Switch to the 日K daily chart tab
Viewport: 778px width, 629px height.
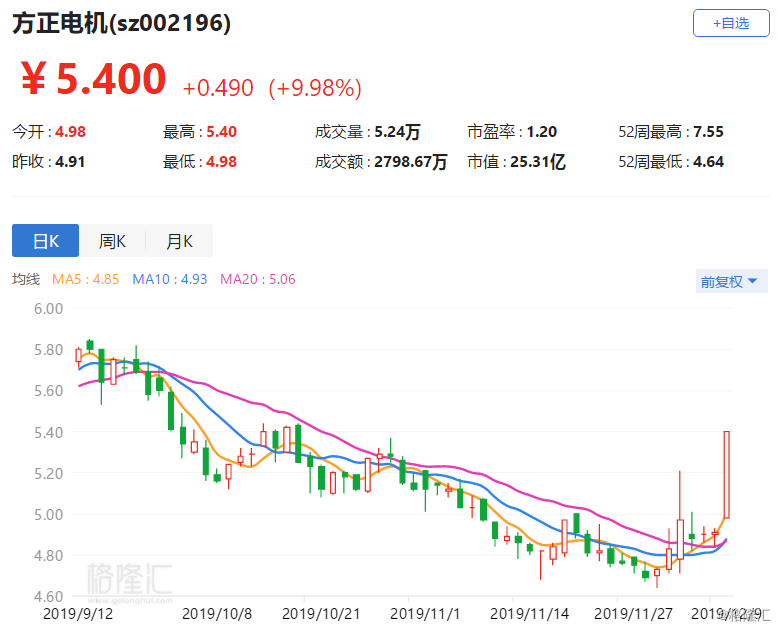(45, 241)
